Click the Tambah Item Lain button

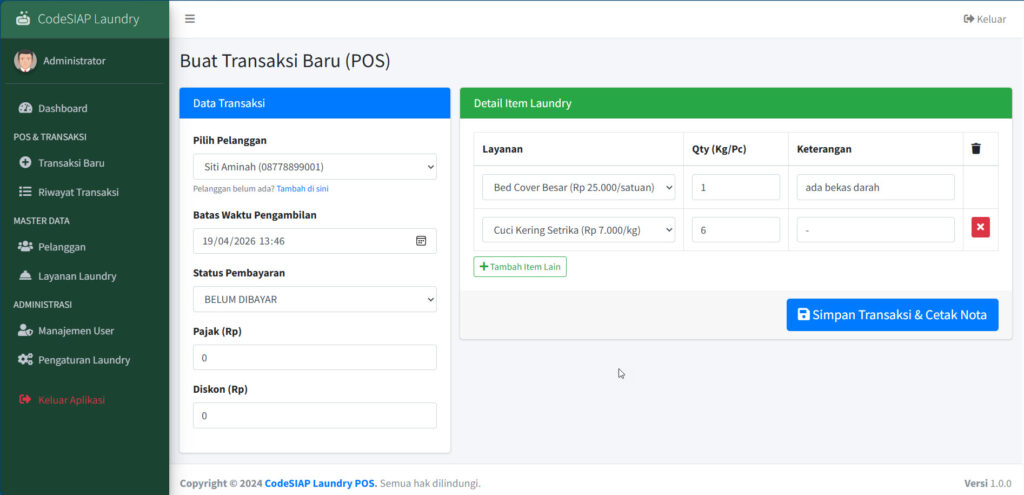[520, 267]
